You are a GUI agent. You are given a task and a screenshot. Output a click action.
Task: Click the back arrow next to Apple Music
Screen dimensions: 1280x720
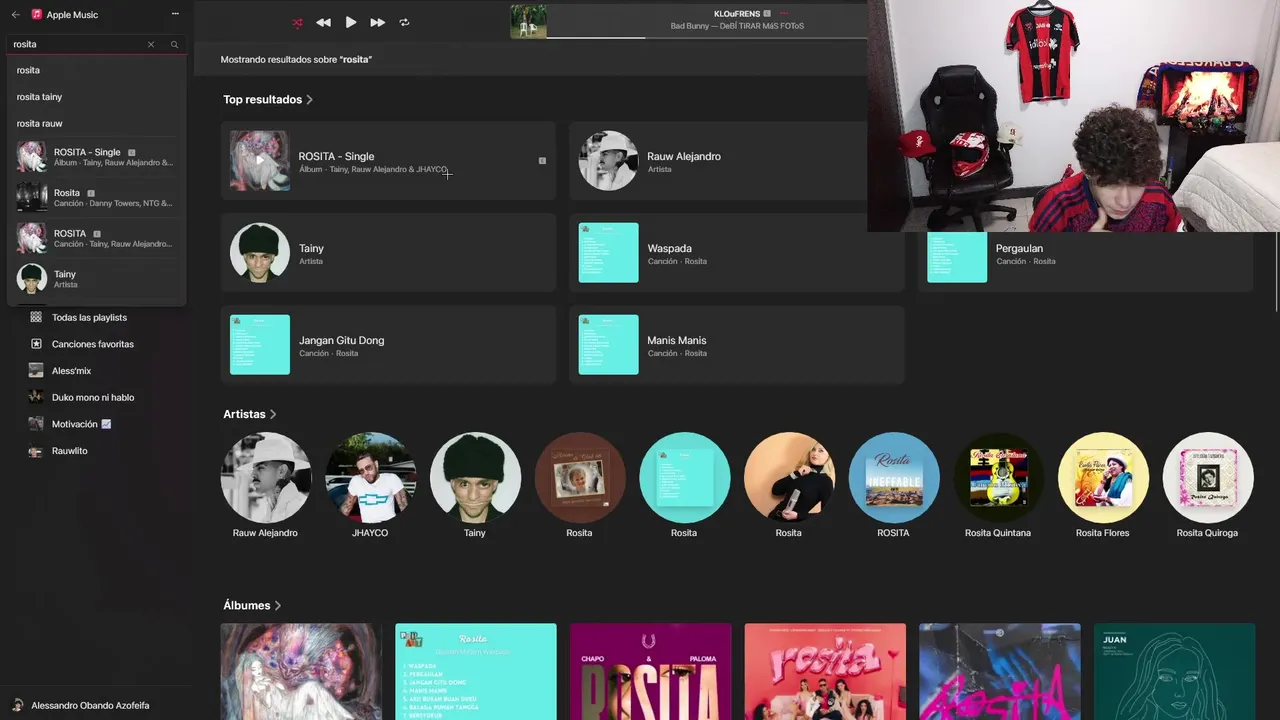click(15, 15)
